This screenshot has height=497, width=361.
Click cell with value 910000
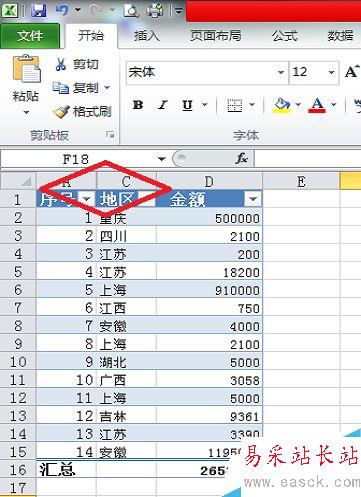209,290
